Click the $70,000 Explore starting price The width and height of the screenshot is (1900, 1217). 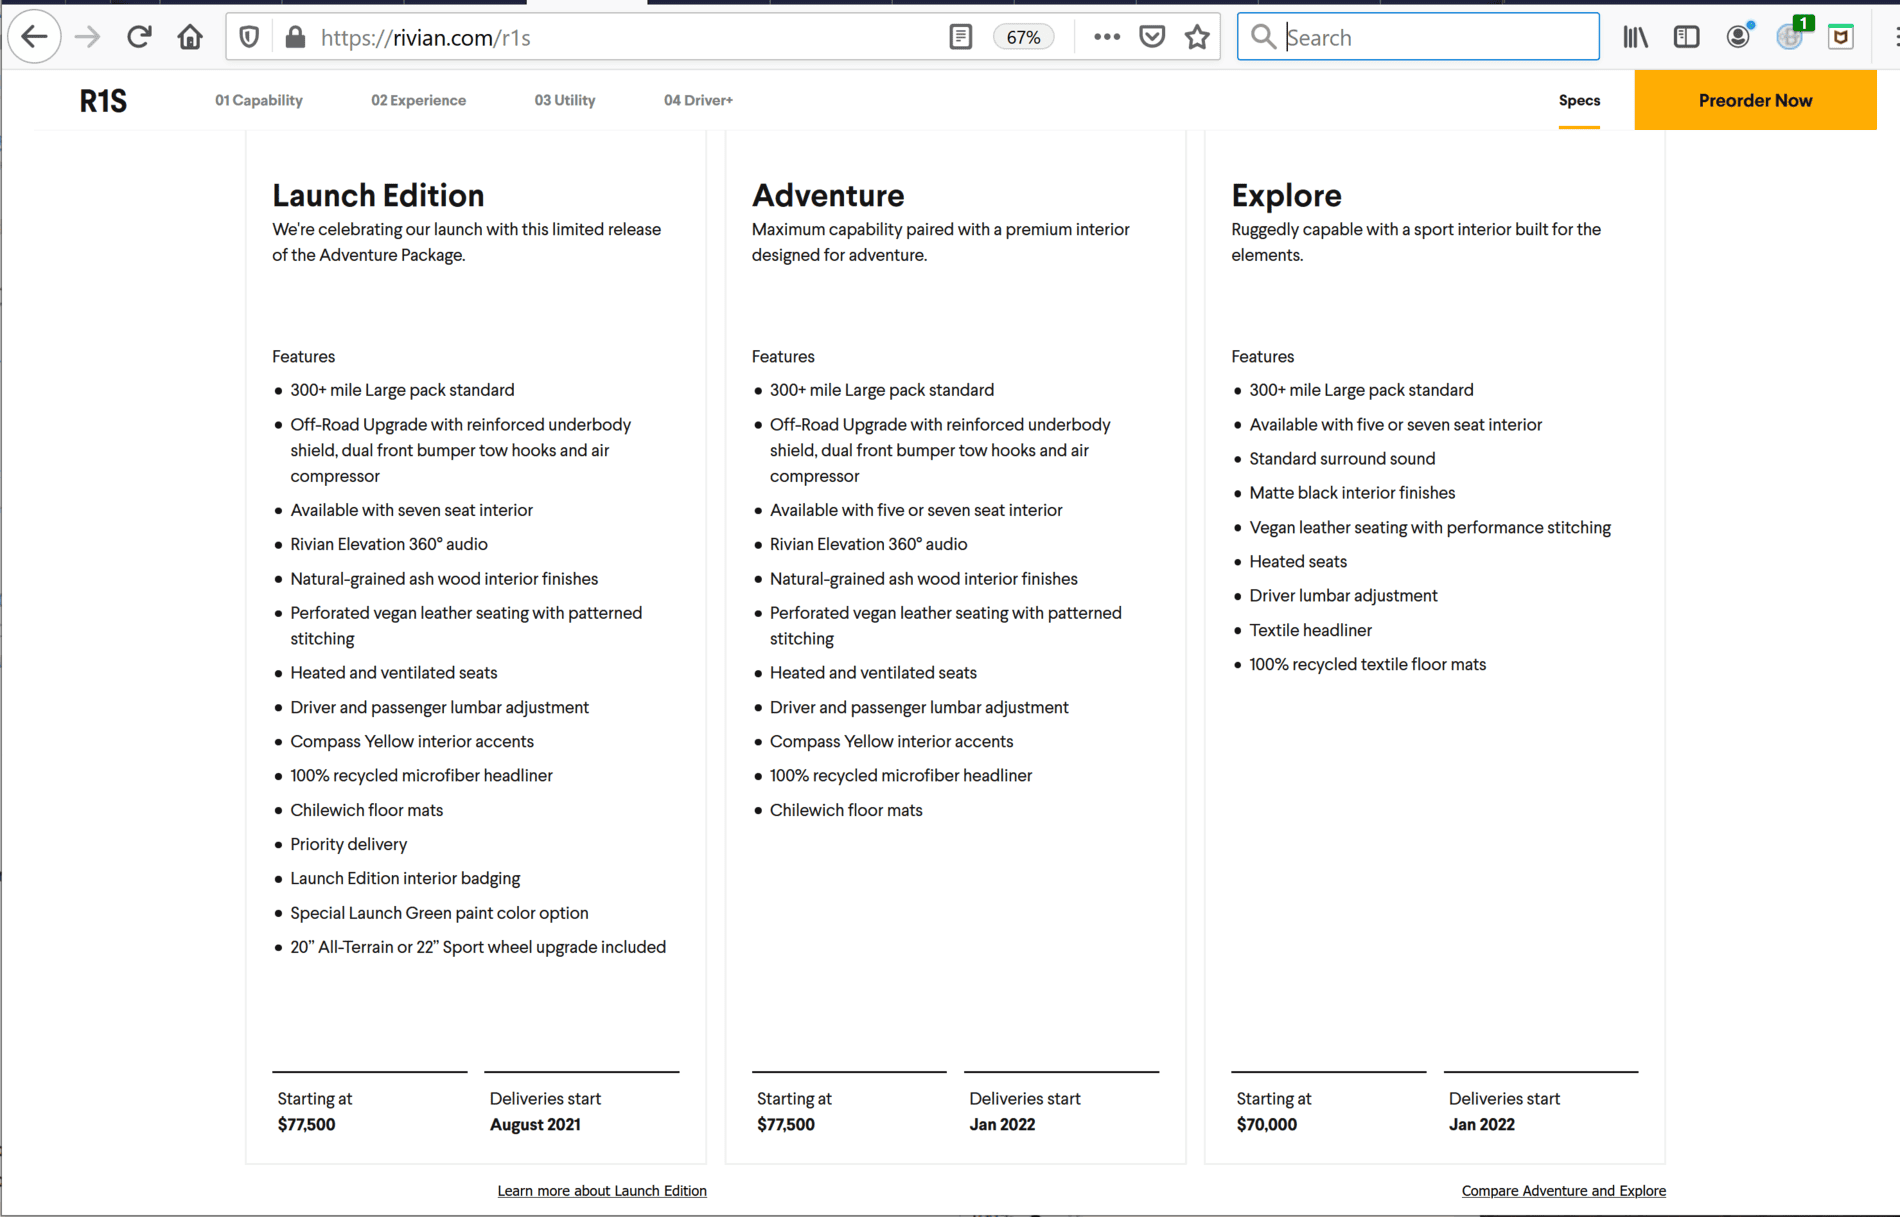click(1267, 1125)
